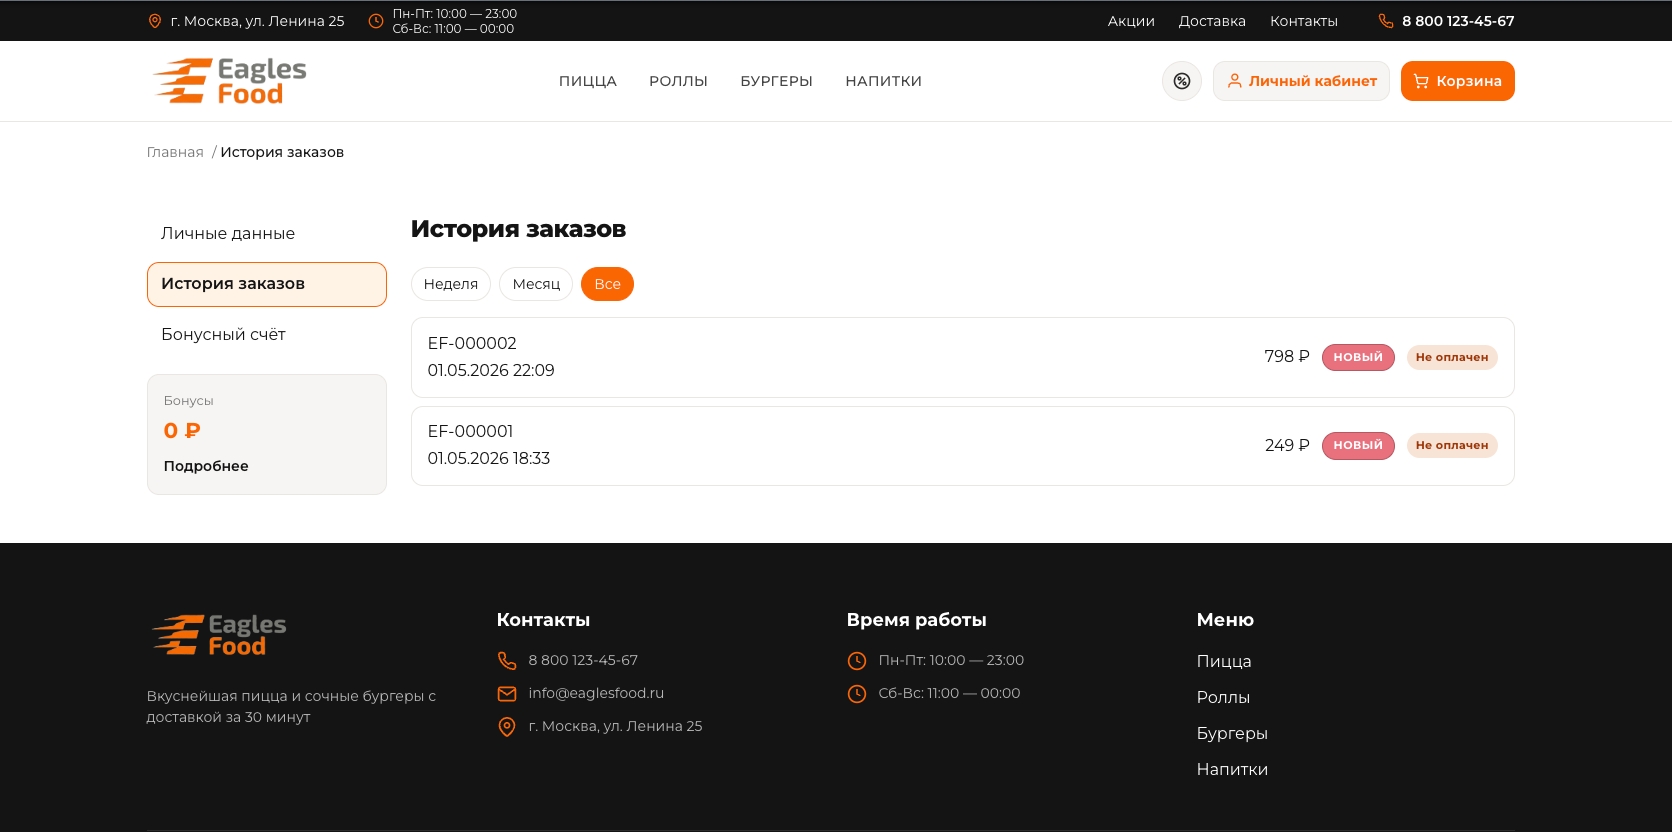The image size is (1672, 832).
Task: Click Главная breadcrumb link
Action: tap(175, 152)
